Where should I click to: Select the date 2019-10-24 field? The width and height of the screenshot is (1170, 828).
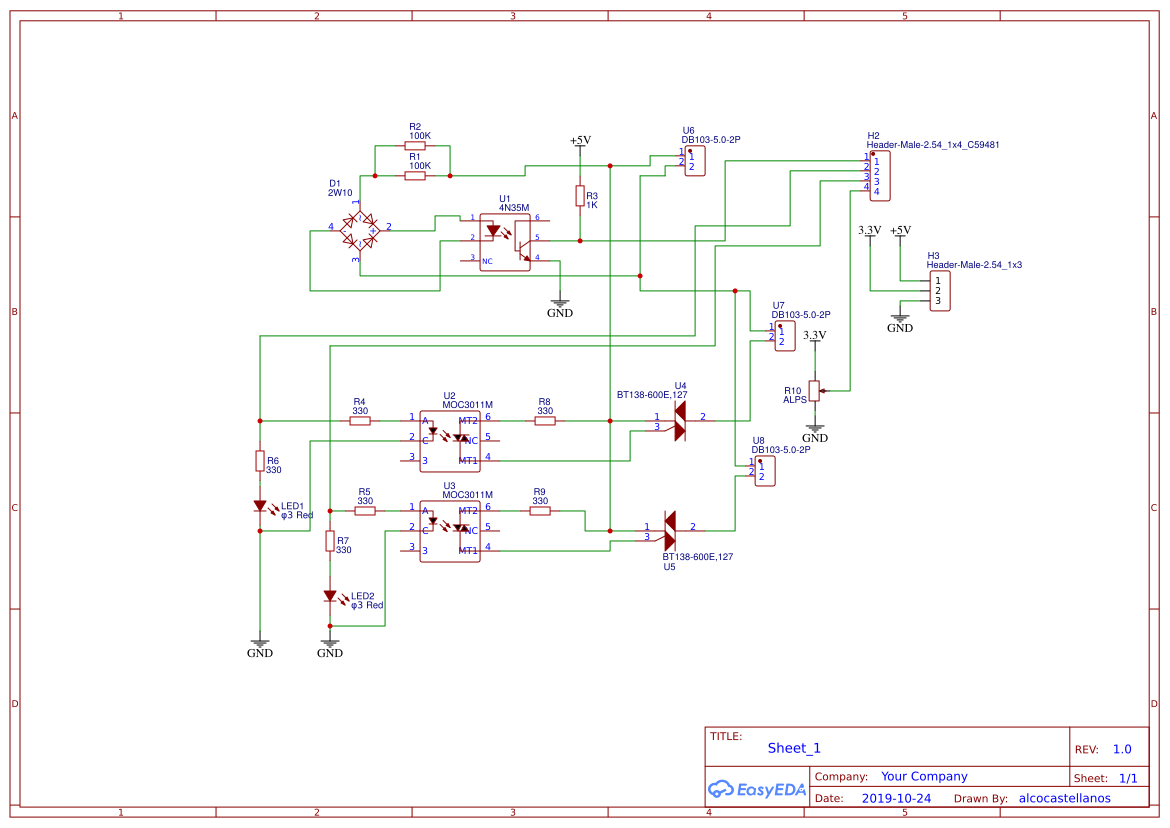896,799
